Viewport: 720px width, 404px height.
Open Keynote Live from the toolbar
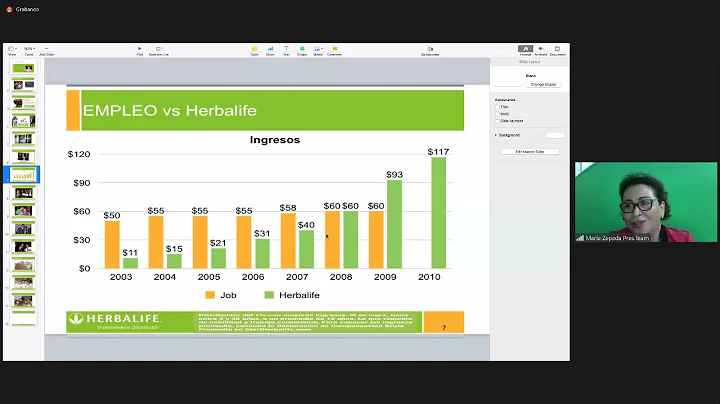coord(159,49)
